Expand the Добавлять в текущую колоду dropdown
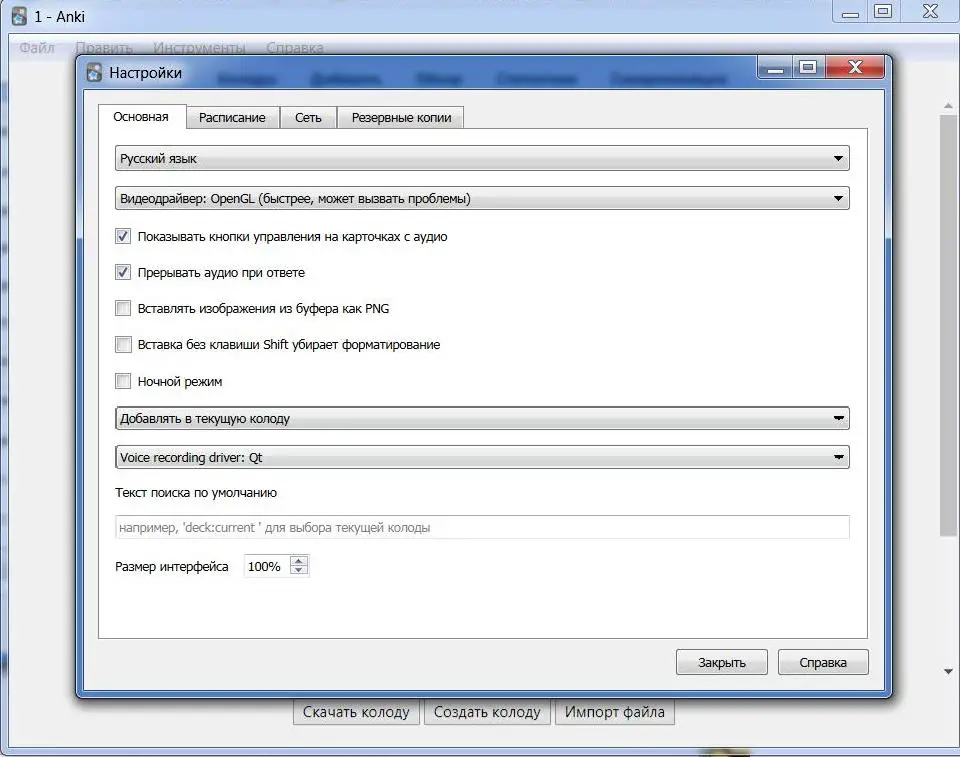 tap(482, 418)
